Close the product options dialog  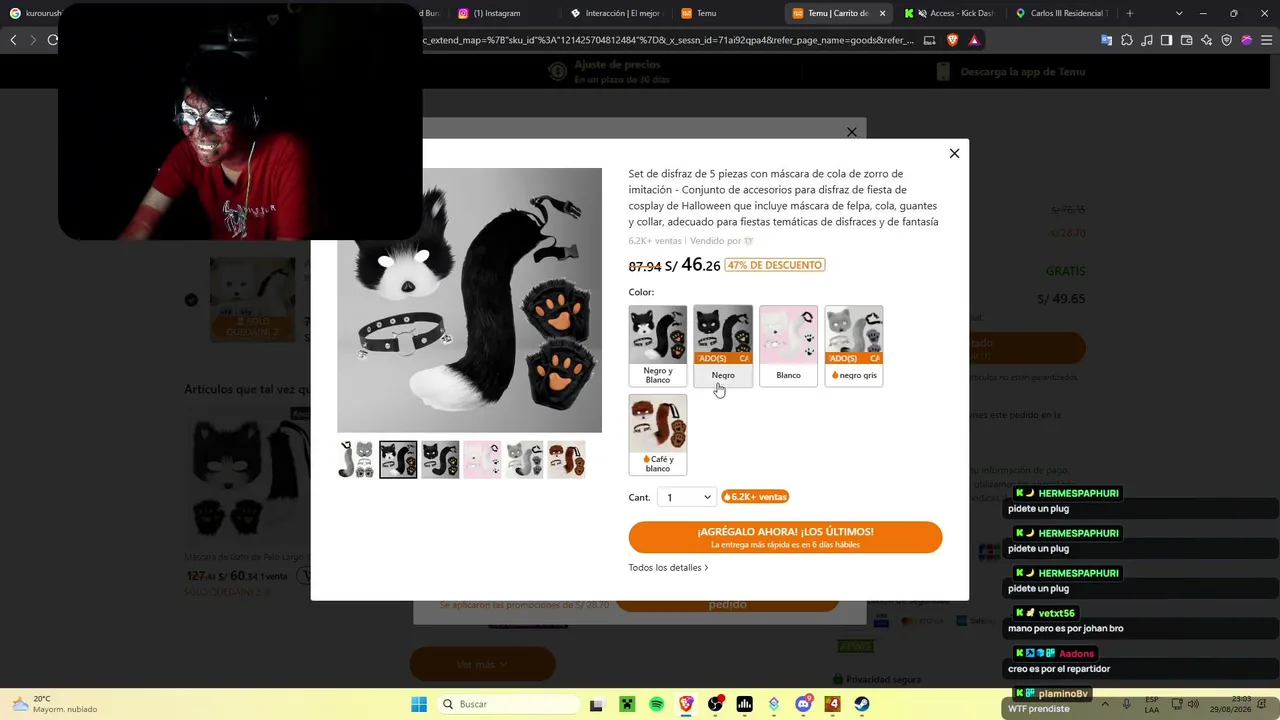click(954, 153)
